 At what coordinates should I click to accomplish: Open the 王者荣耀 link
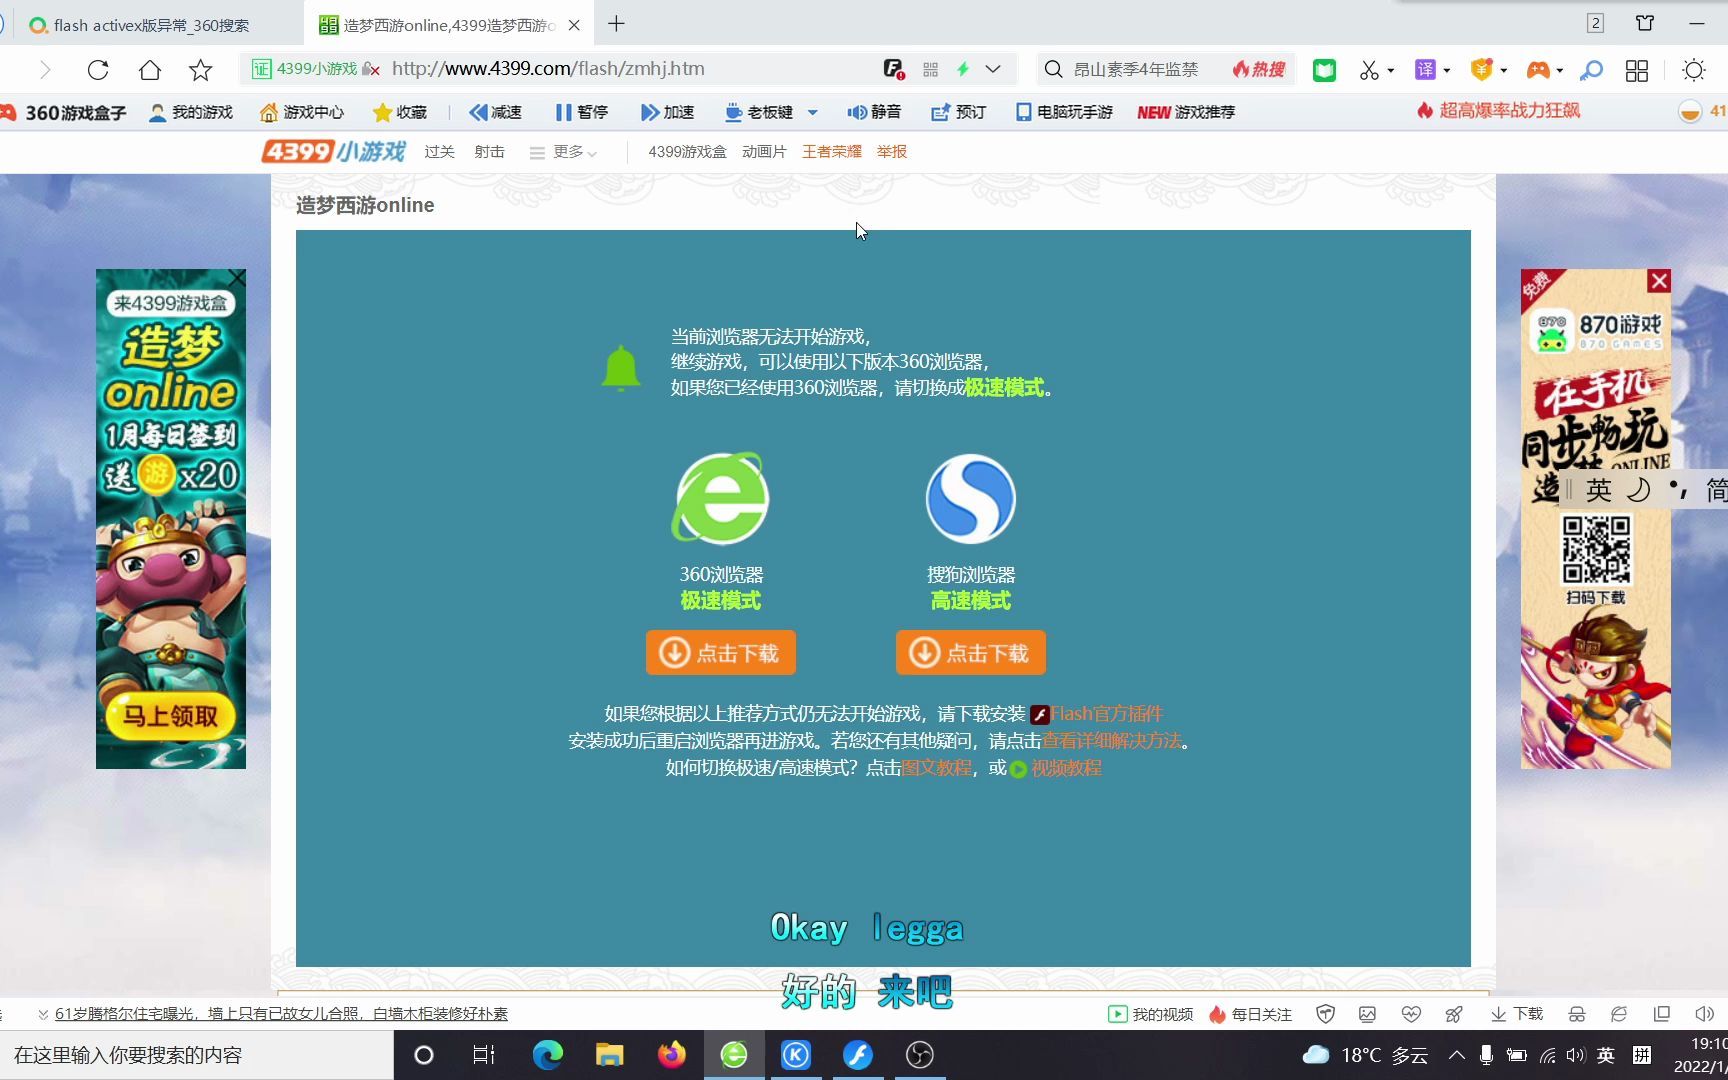[832, 152]
